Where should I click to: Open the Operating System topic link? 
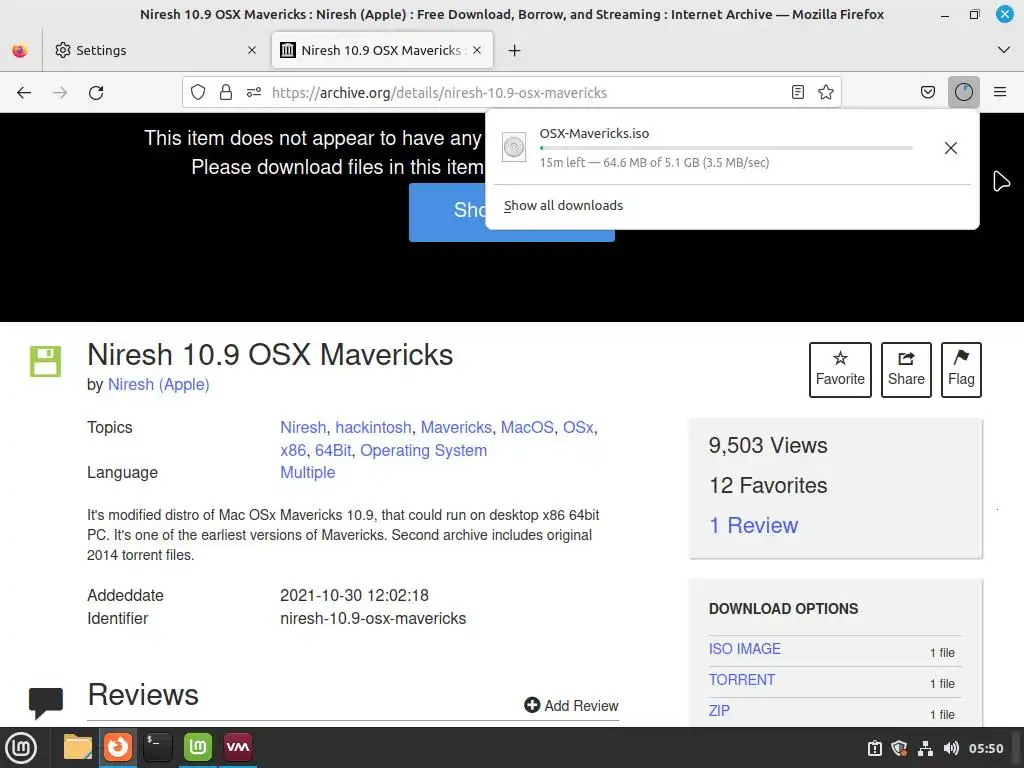(x=423, y=451)
